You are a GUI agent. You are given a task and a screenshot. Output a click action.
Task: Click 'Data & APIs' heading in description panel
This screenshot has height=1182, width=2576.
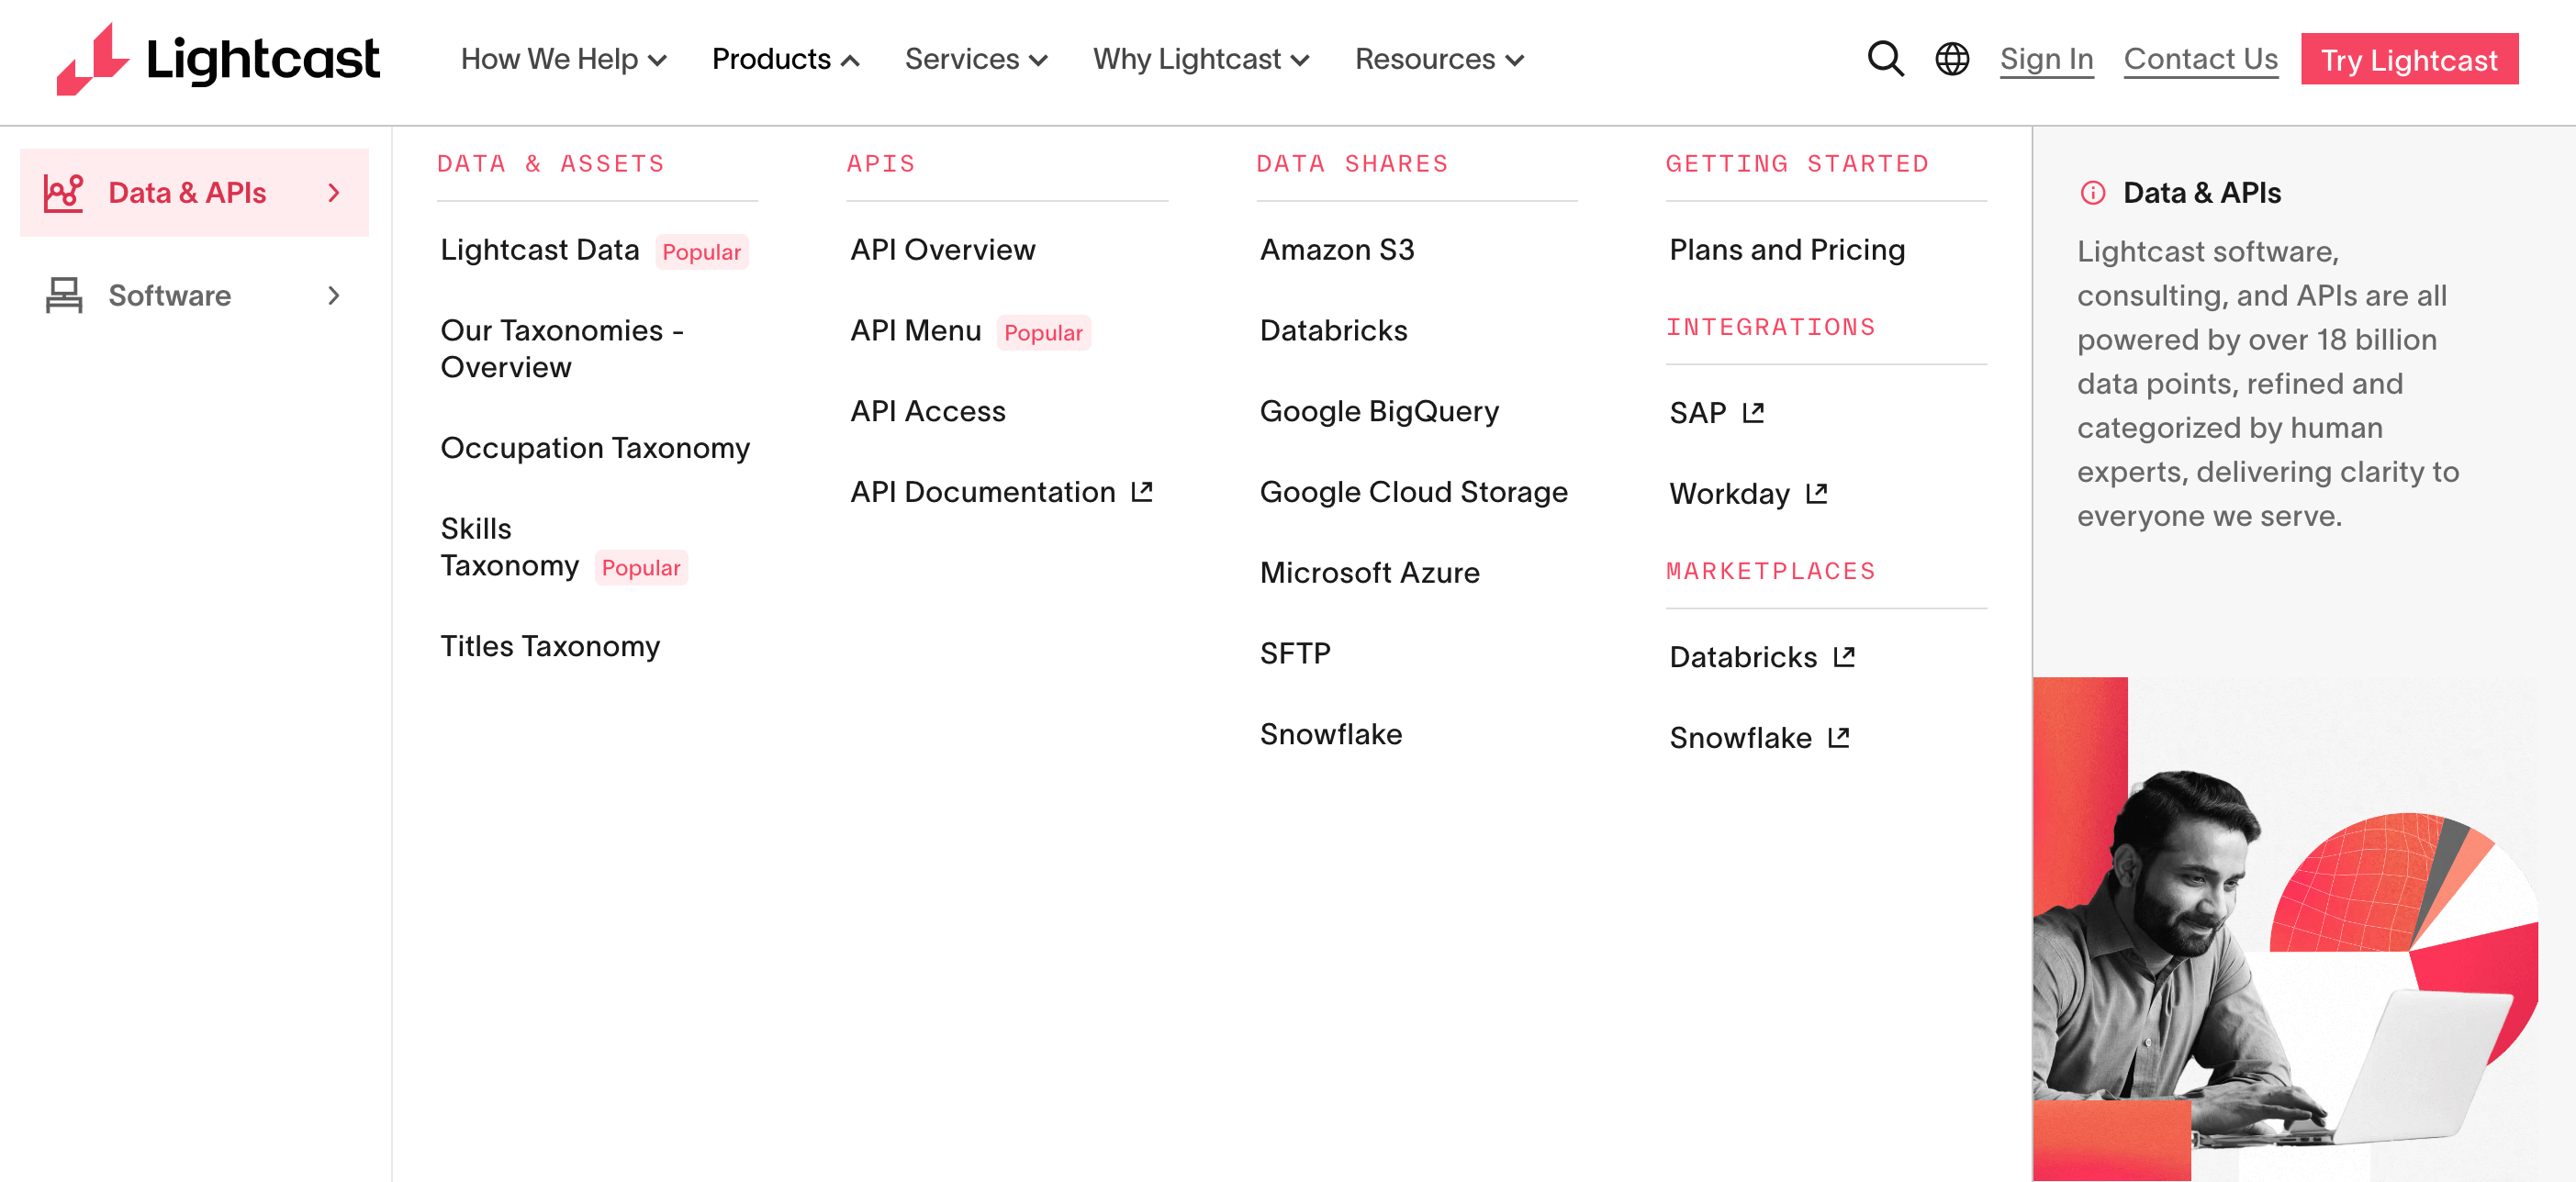(2201, 193)
